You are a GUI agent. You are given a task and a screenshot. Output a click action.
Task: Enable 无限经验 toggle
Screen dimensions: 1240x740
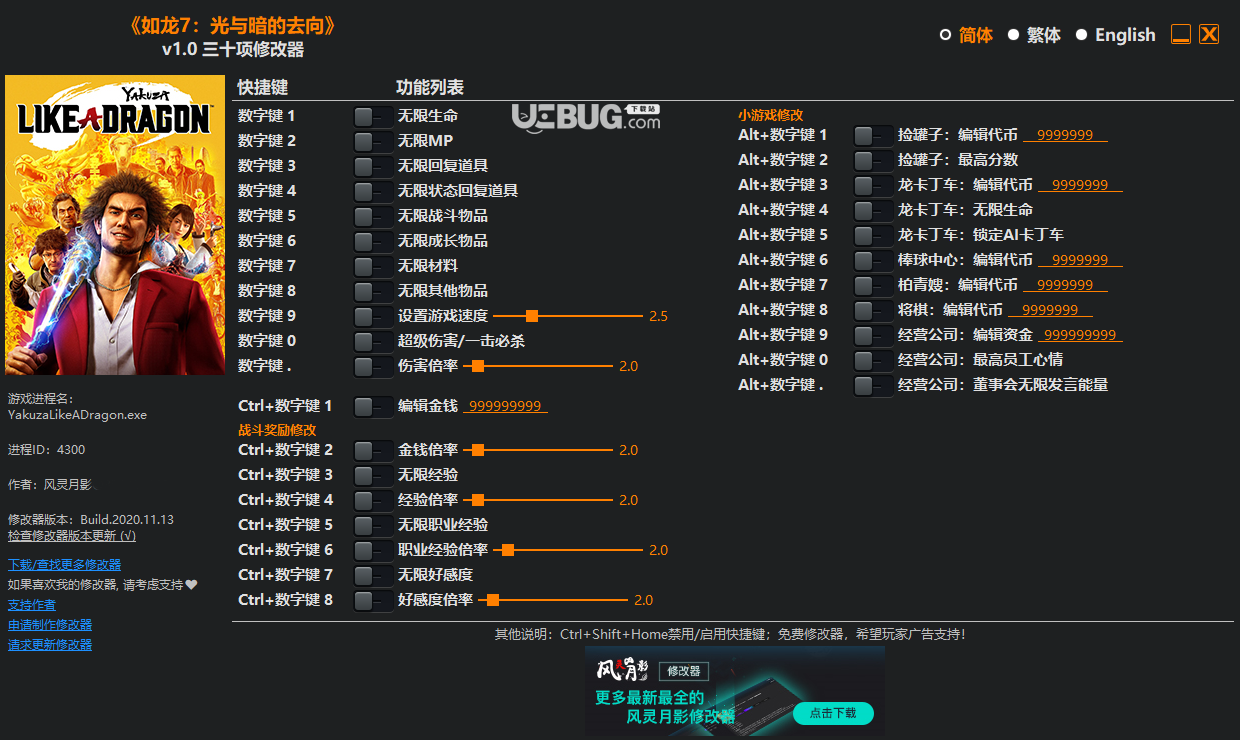tap(373, 475)
